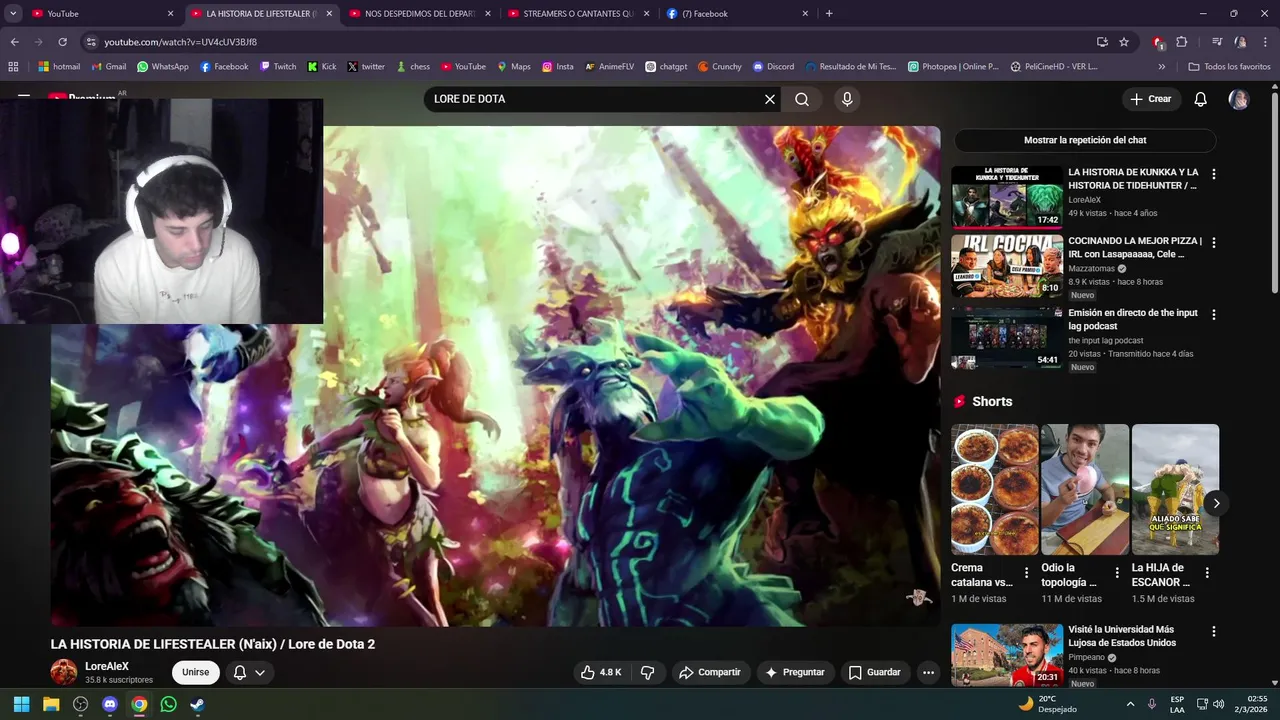The width and height of the screenshot is (1280, 720).
Task: Click Mostrar la repetición del chat
Action: coord(1085,140)
